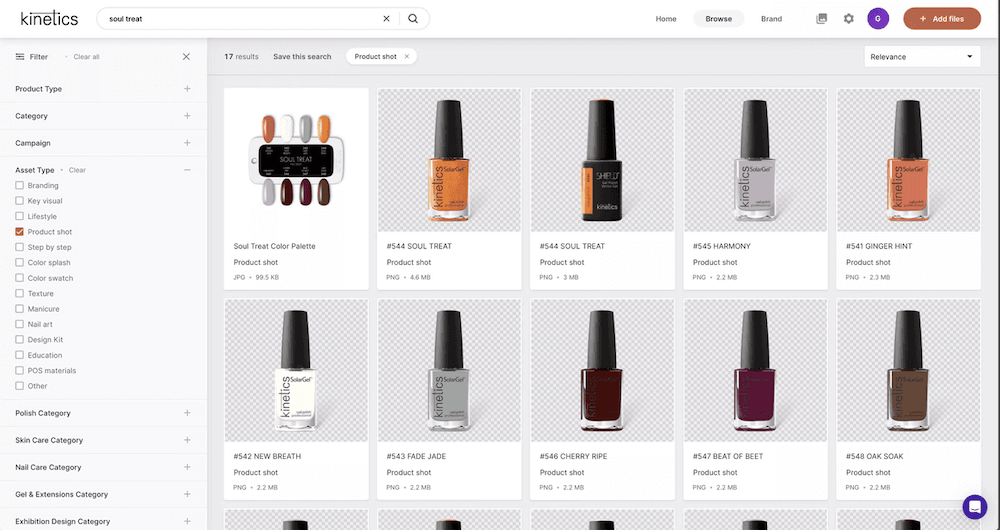Select the Browse tab
Viewport: 1000px width, 530px height.
click(x=719, y=18)
